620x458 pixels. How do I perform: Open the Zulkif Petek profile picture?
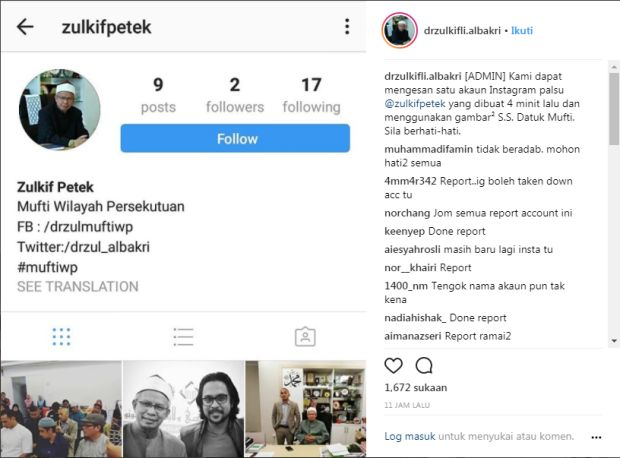click(60, 110)
